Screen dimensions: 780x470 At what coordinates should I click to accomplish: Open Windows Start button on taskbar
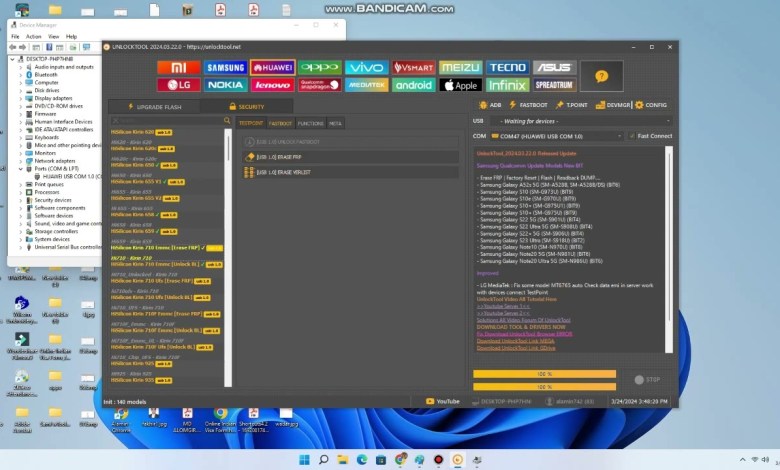(x=304, y=460)
